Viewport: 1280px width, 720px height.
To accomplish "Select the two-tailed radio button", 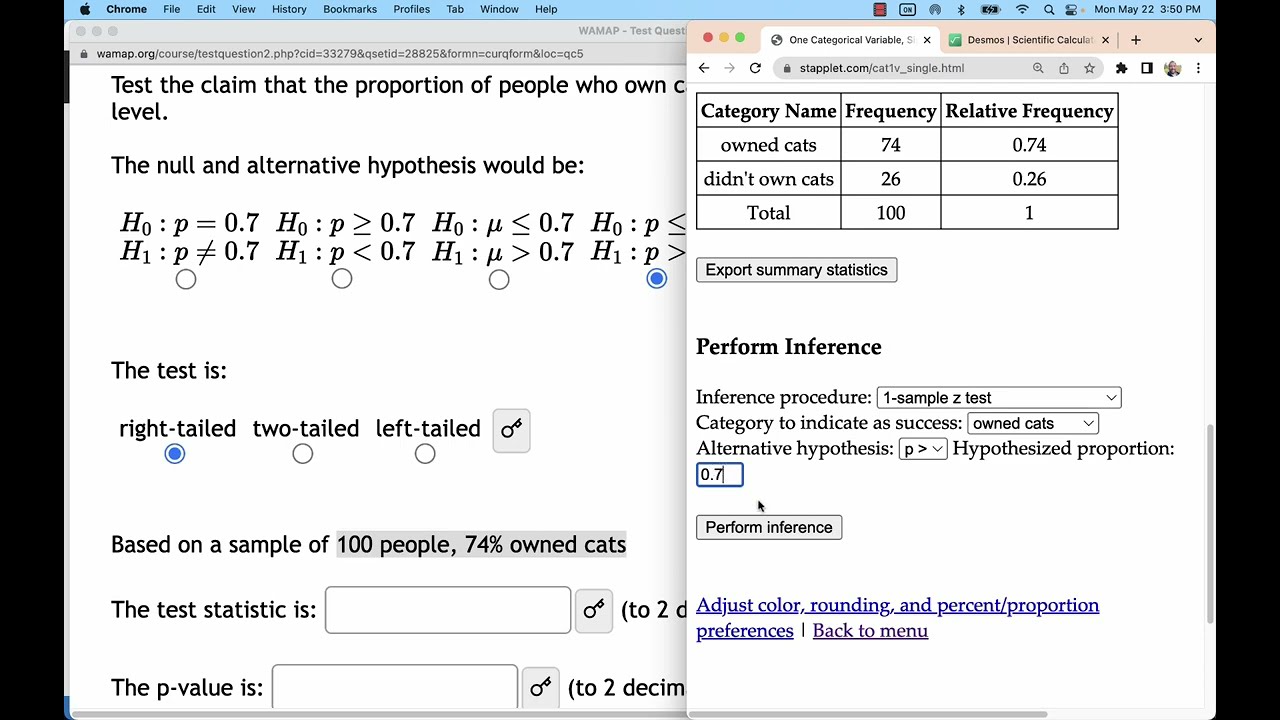I will 303,455.
